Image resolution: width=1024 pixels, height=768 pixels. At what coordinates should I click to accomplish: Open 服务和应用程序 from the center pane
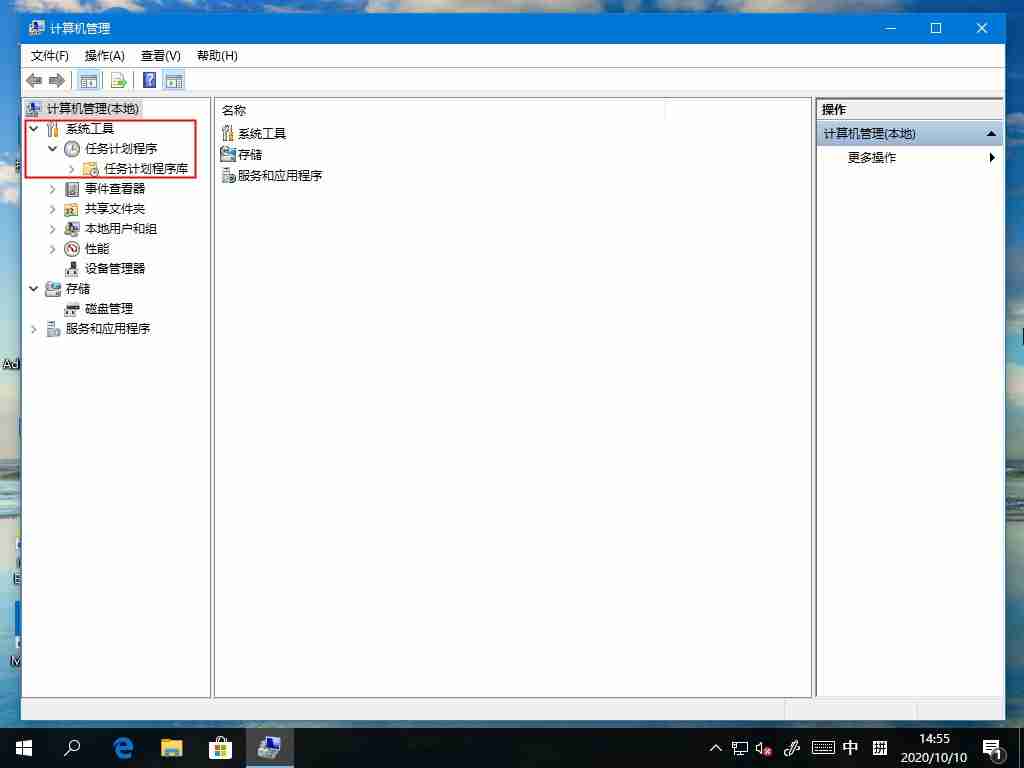pos(280,175)
